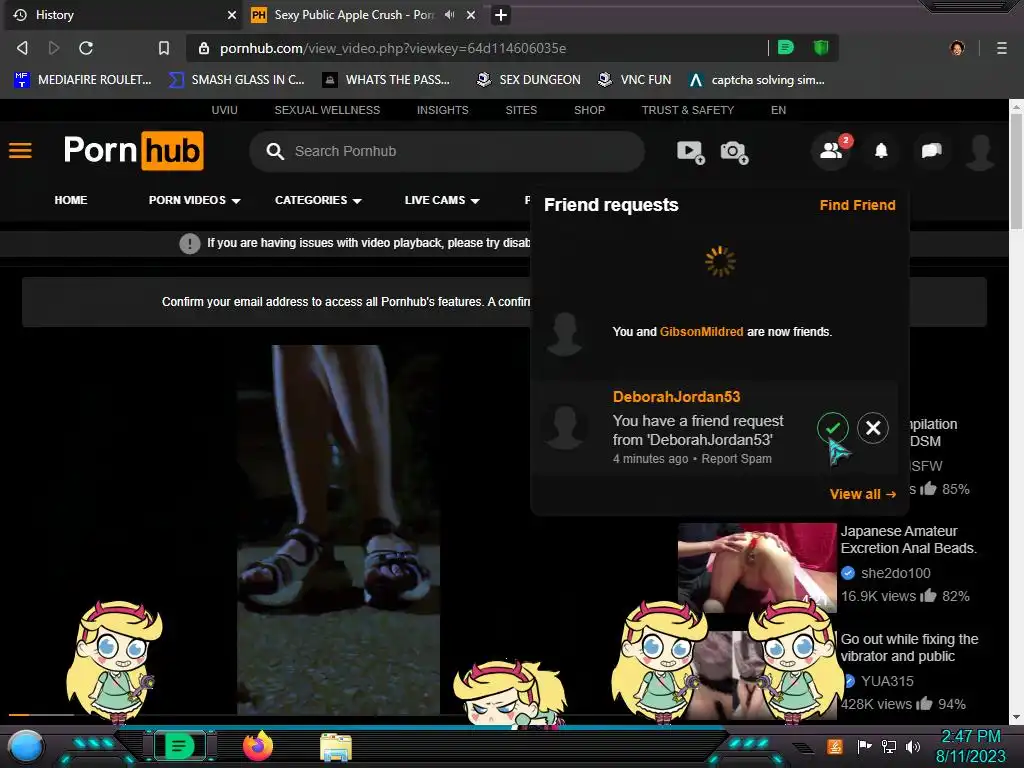Open the browser profile avatar
1024x768 pixels.
[x=957, y=48]
